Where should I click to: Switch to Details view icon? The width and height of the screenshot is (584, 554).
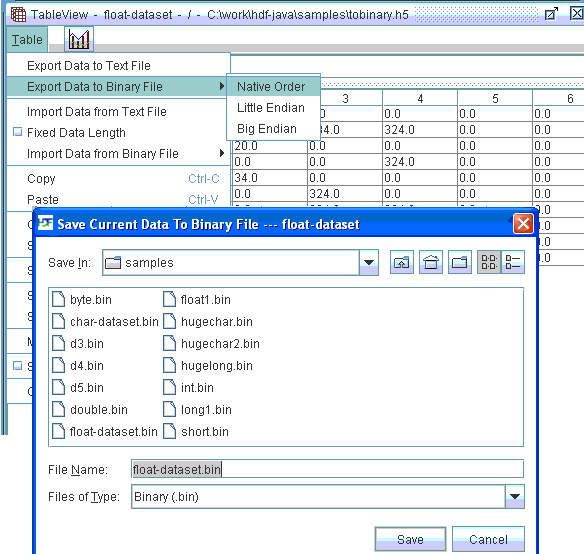[513, 262]
